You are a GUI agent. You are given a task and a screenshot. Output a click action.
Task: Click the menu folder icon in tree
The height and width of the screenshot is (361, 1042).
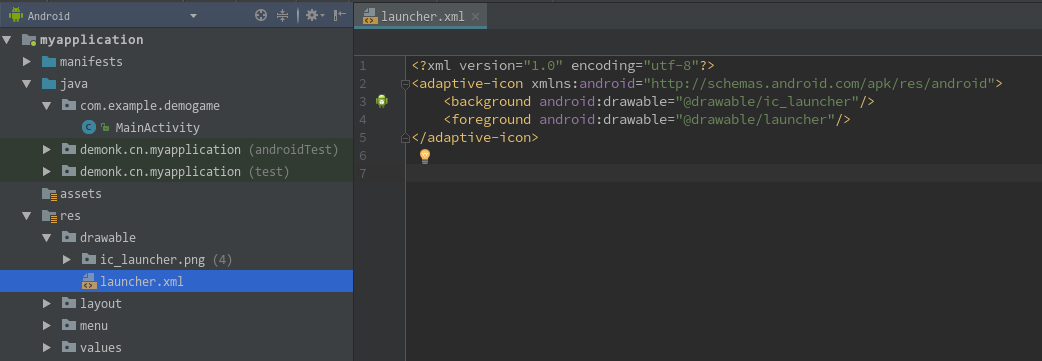coord(68,325)
